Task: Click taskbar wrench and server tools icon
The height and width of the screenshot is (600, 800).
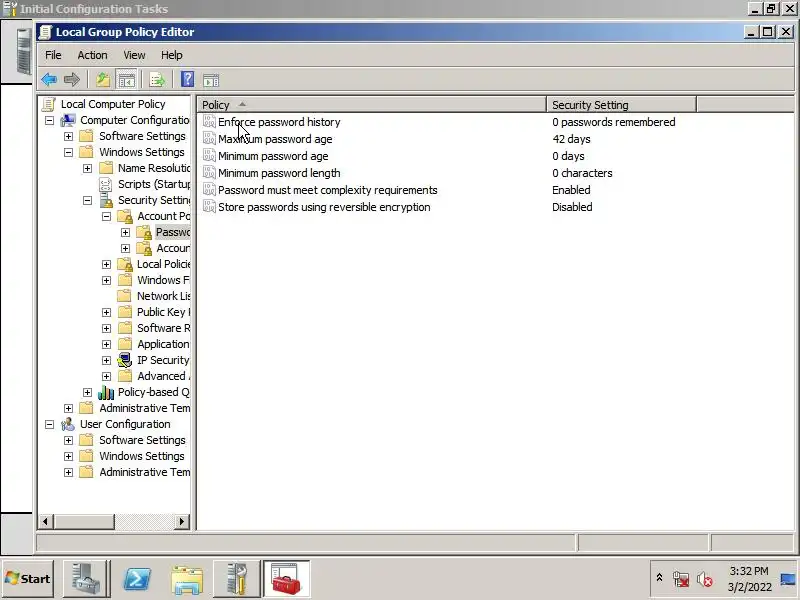Action: click(x=237, y=579)
